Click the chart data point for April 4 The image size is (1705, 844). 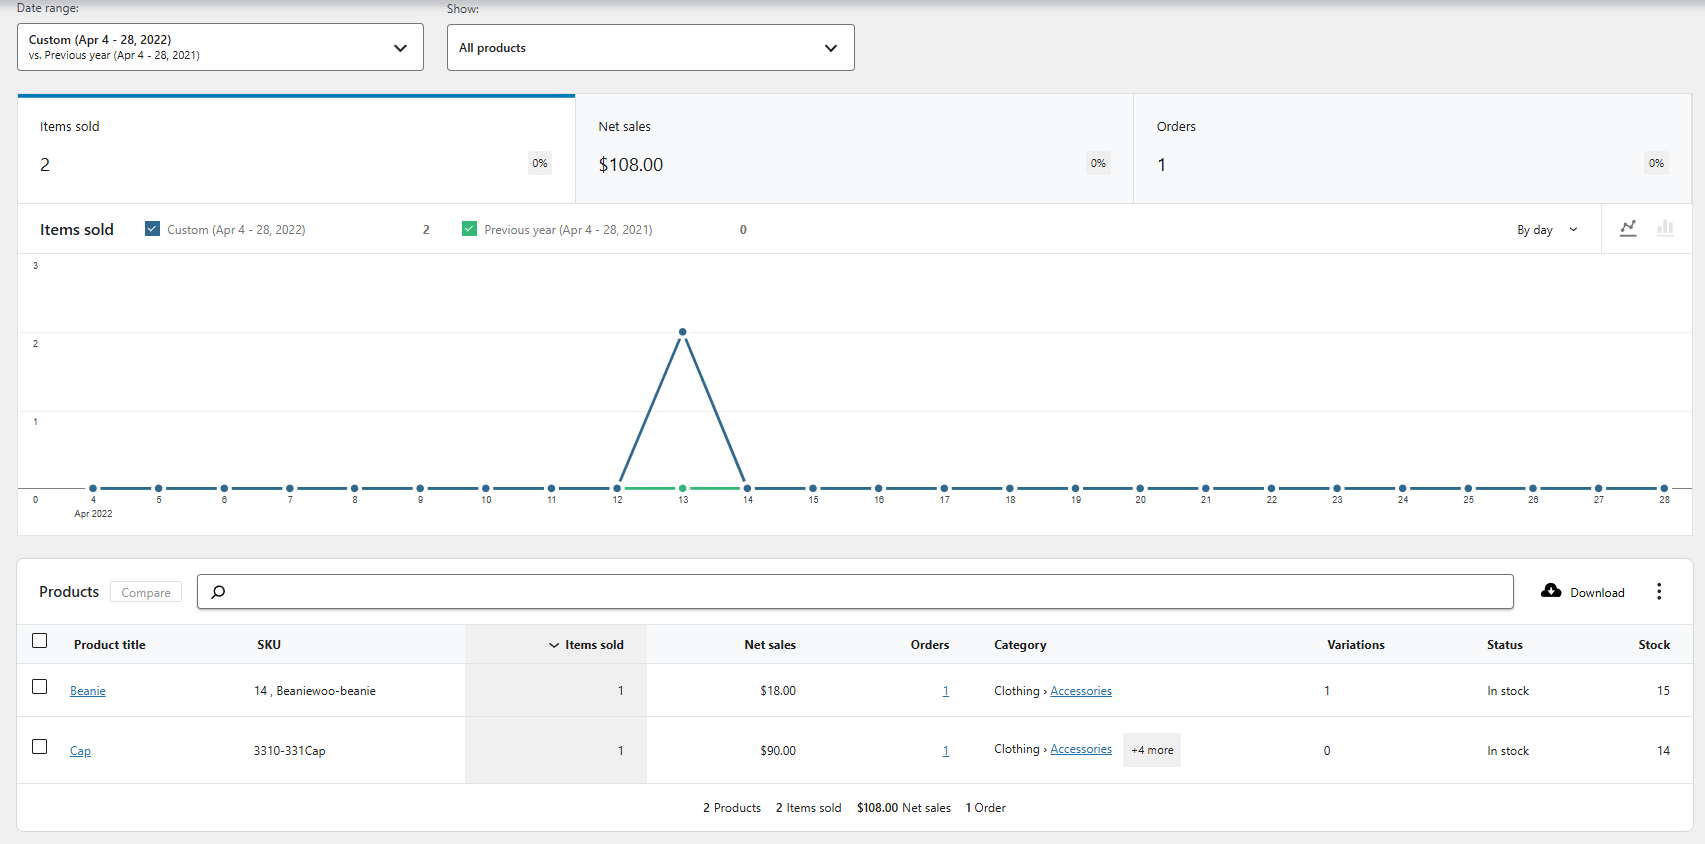coord(93,488)
